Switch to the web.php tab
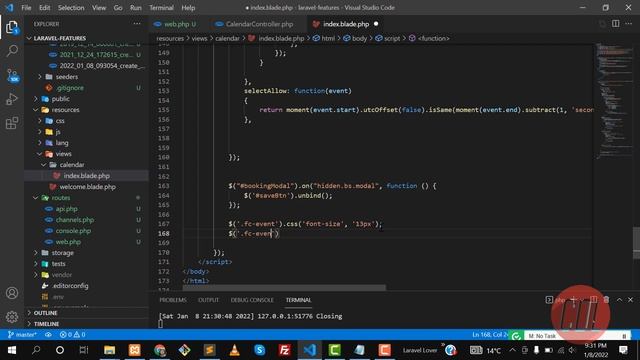 (176, 24)
